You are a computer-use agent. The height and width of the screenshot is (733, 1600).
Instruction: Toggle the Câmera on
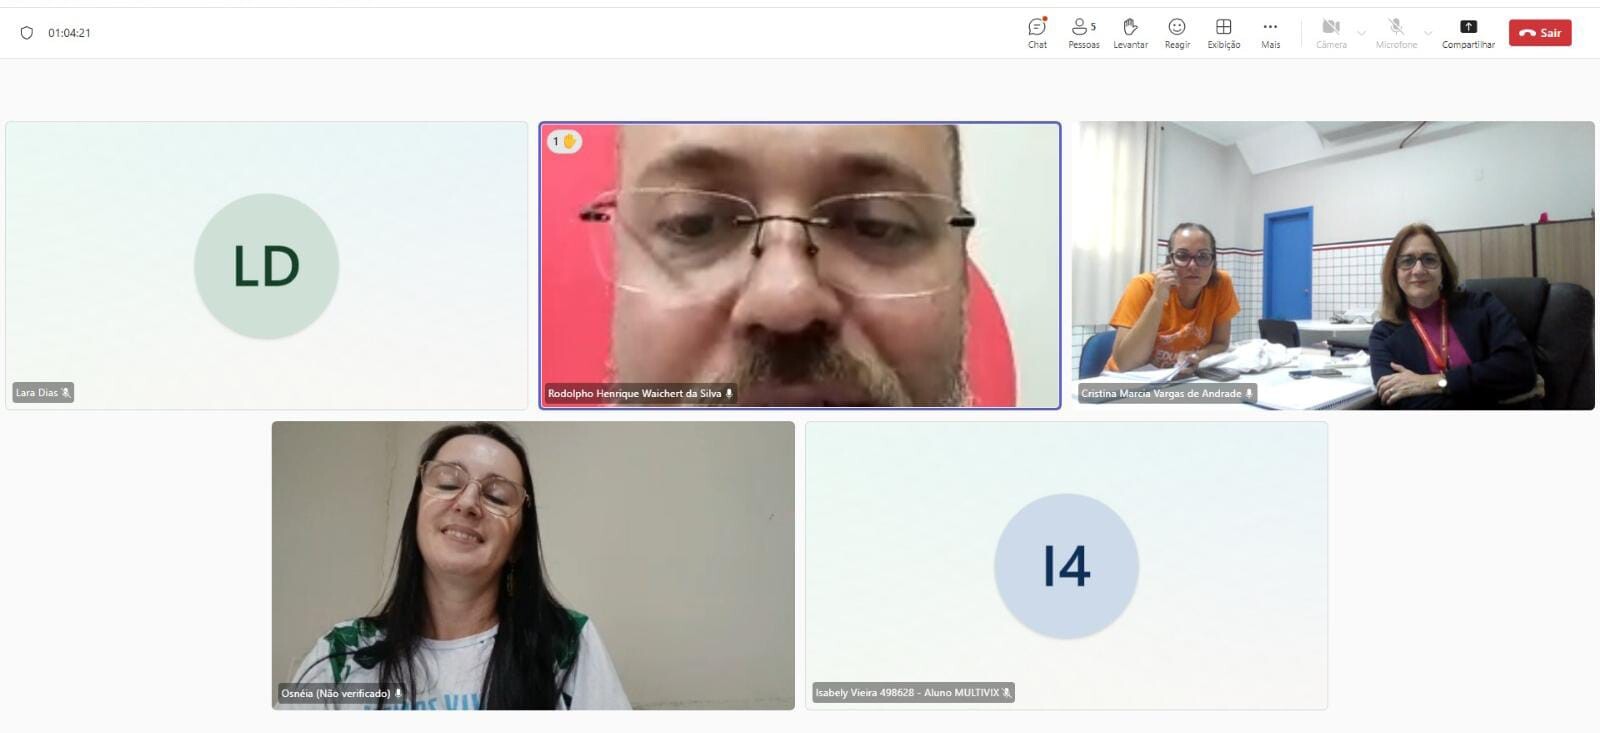[1331, 33]
